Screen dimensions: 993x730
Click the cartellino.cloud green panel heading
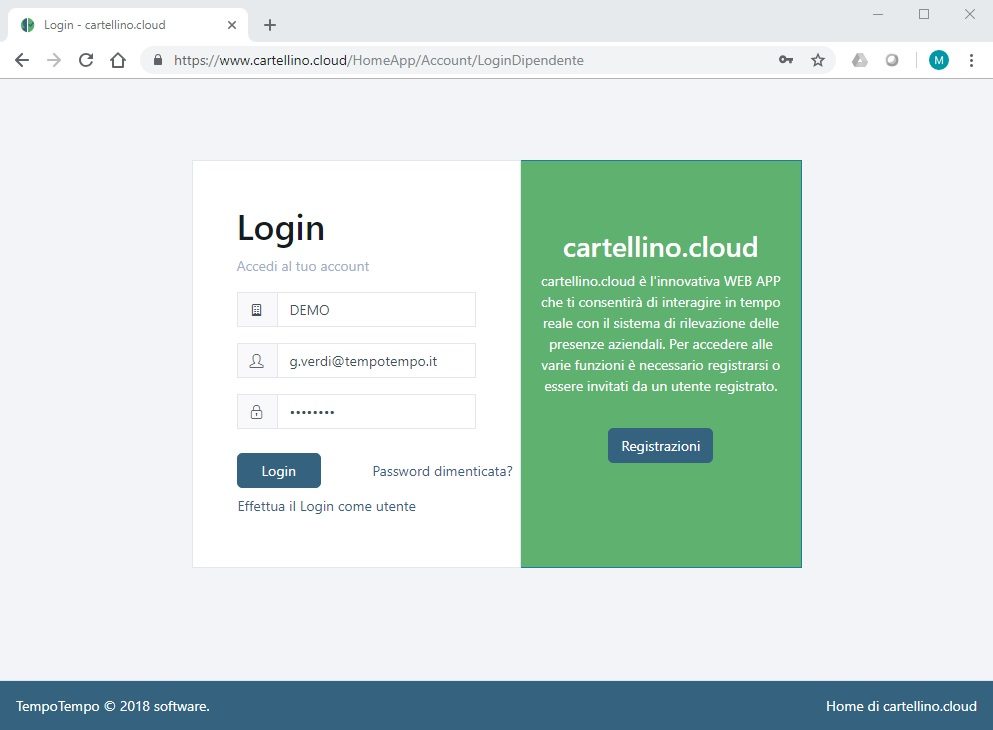[x=660, y=247]
